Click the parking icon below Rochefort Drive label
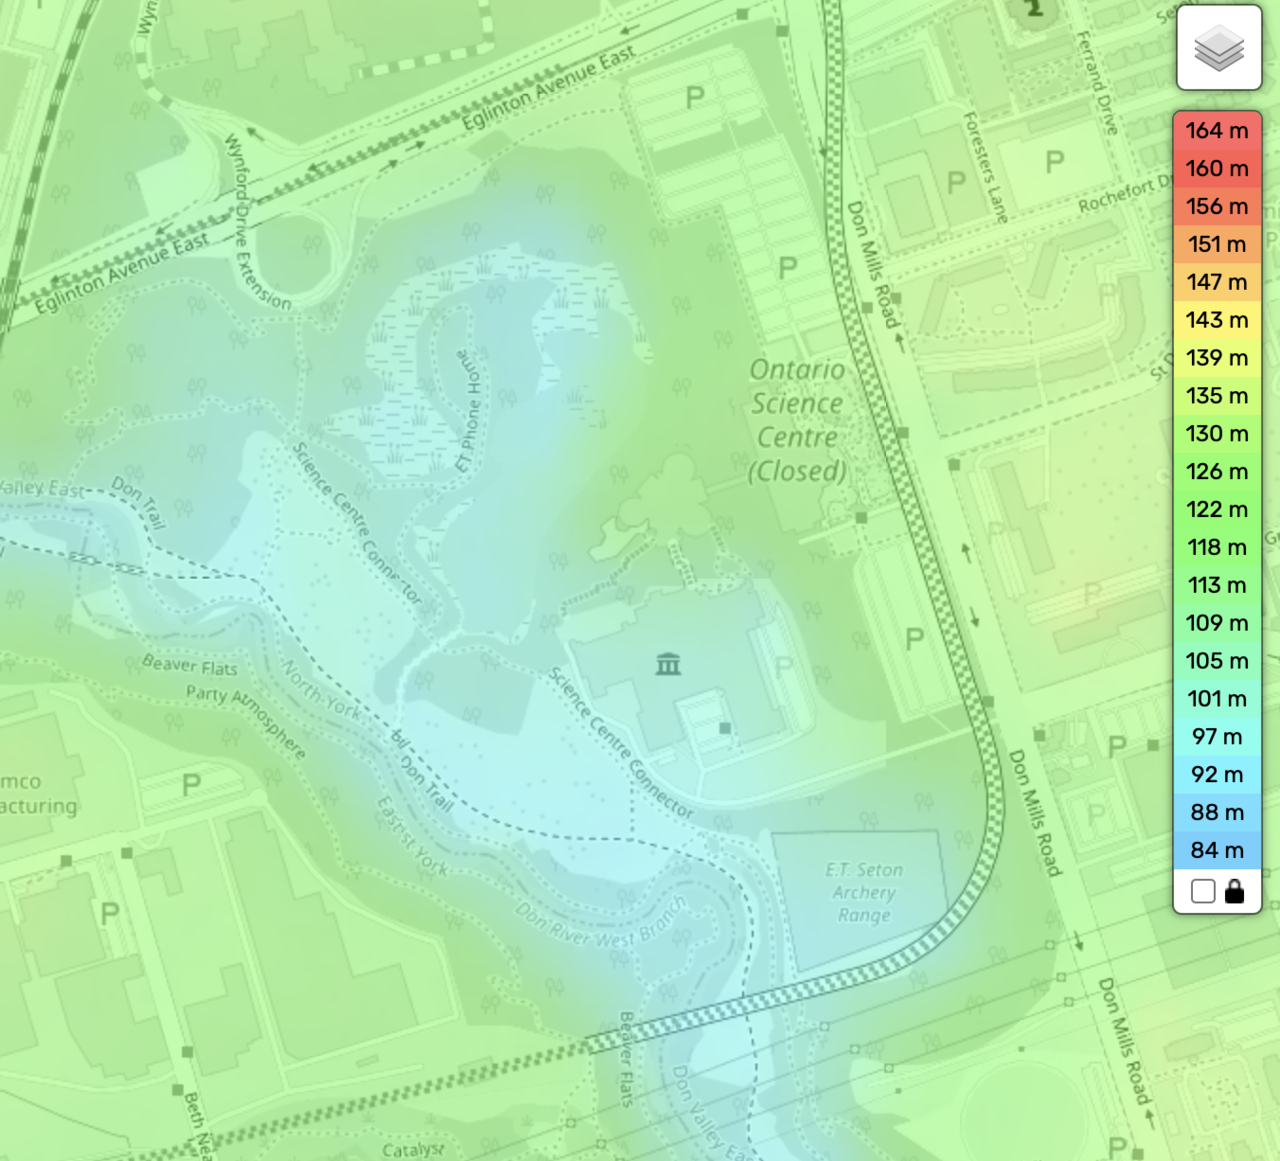 [1055, 162]
